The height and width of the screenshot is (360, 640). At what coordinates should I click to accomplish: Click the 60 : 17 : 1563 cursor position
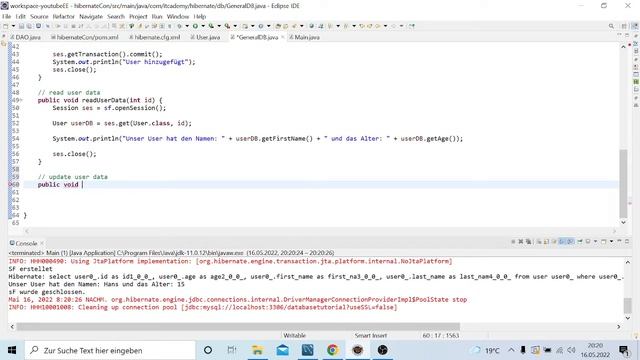point(441,335)
